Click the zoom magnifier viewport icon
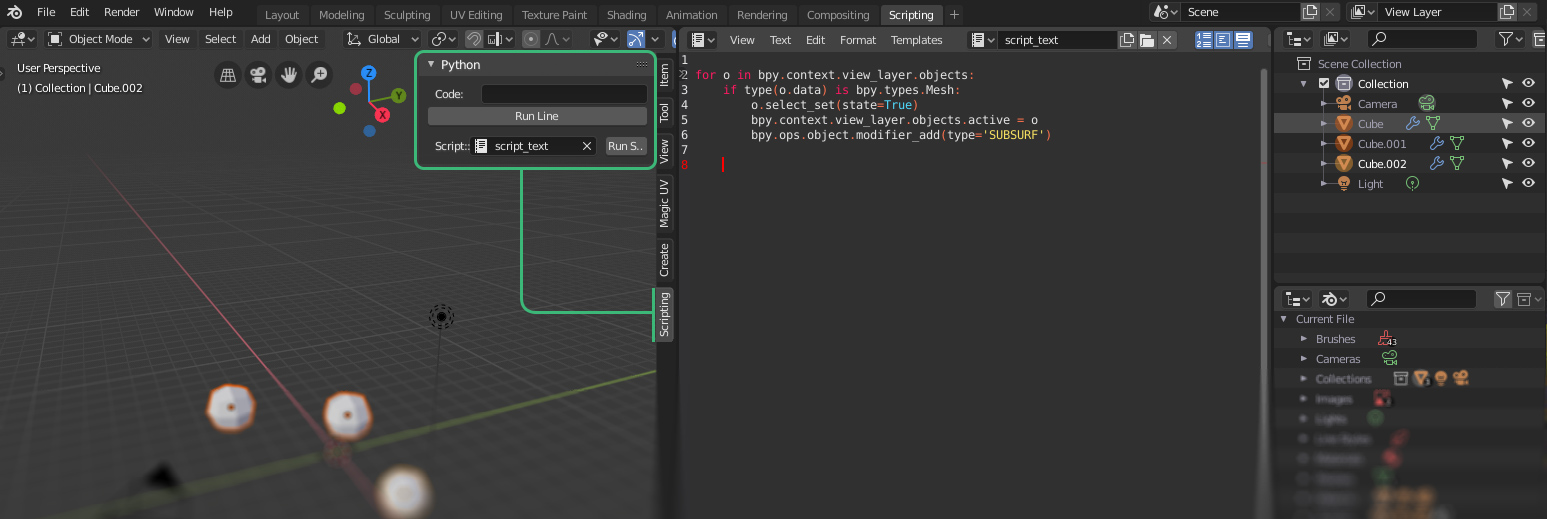Viewport: 1547px width, 519px height. pyautogui.click(x=319, y=75)
